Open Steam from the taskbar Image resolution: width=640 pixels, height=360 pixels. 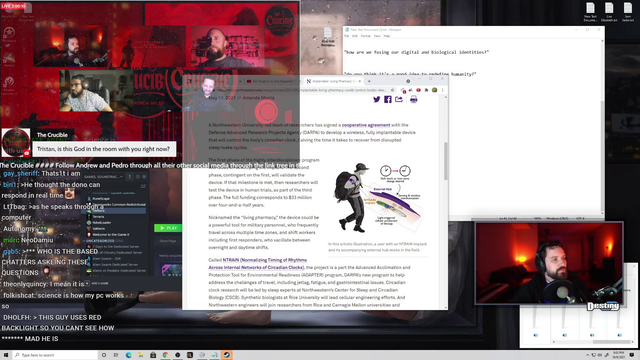pos(227,355)
